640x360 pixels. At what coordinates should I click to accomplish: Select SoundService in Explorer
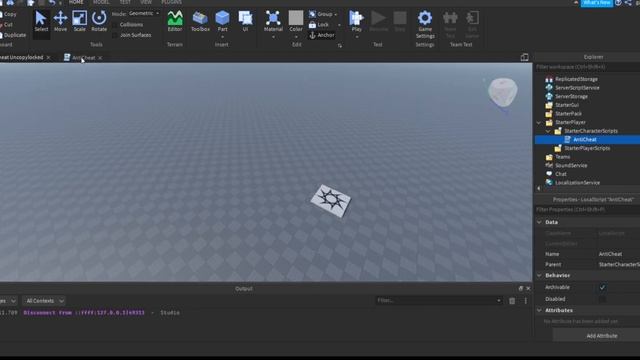tap(571, 165)
